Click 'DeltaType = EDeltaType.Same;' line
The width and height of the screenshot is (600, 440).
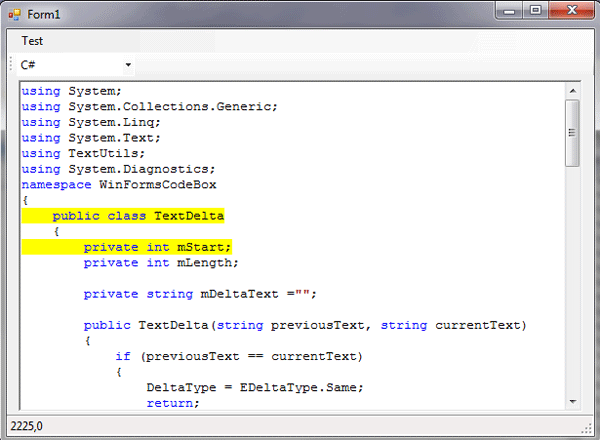tap(255, 388)
